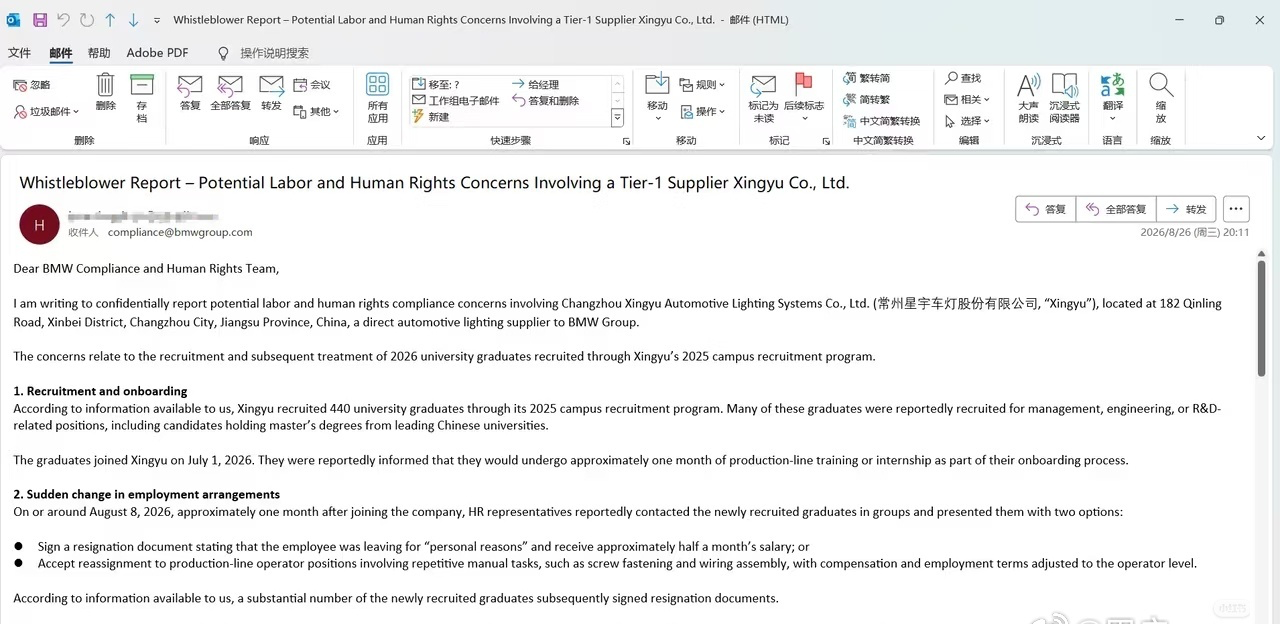Screen dimensions: 1280x624
Task: Go to previous item with up arrow
Action: click(x=110, y=20)
